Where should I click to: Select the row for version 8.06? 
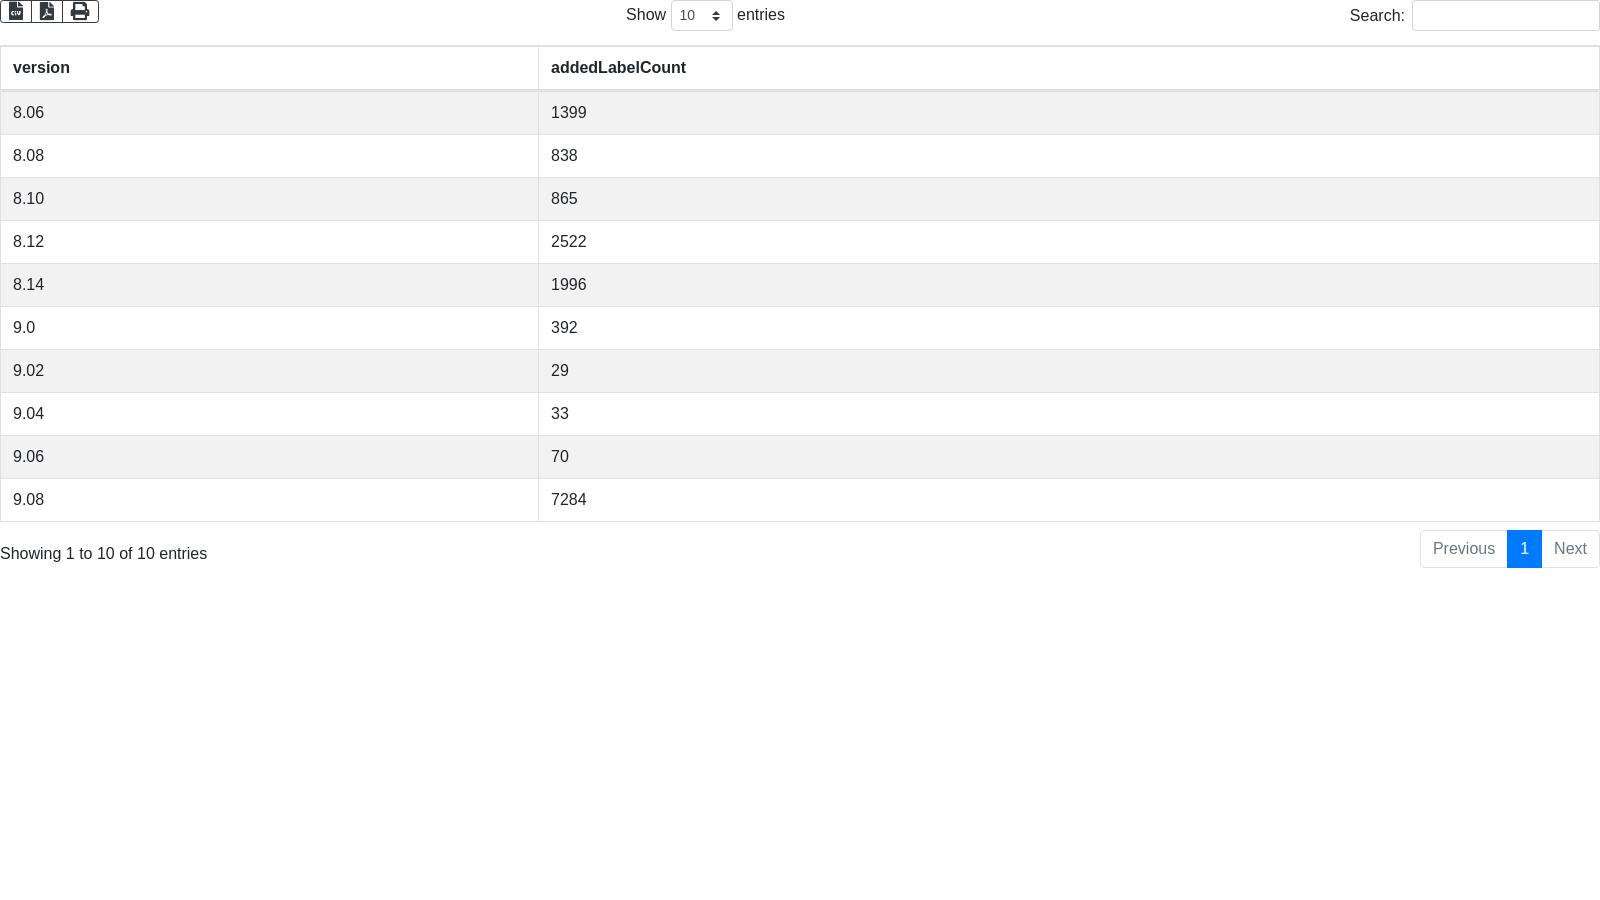(28, 113)
